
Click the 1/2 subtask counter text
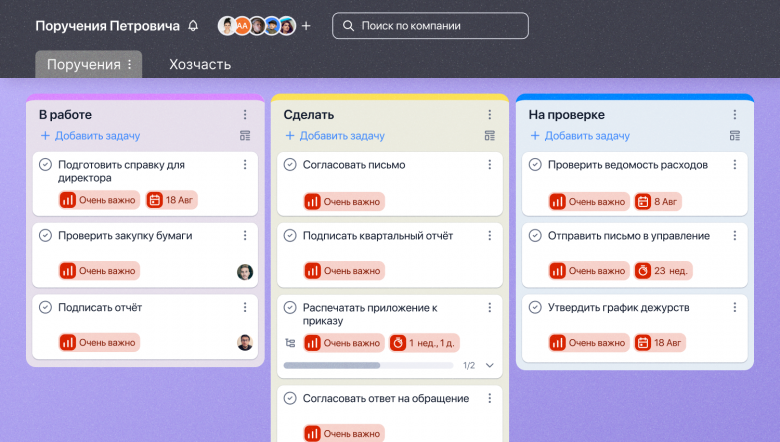pyautogui.click(x=469, y=365)
